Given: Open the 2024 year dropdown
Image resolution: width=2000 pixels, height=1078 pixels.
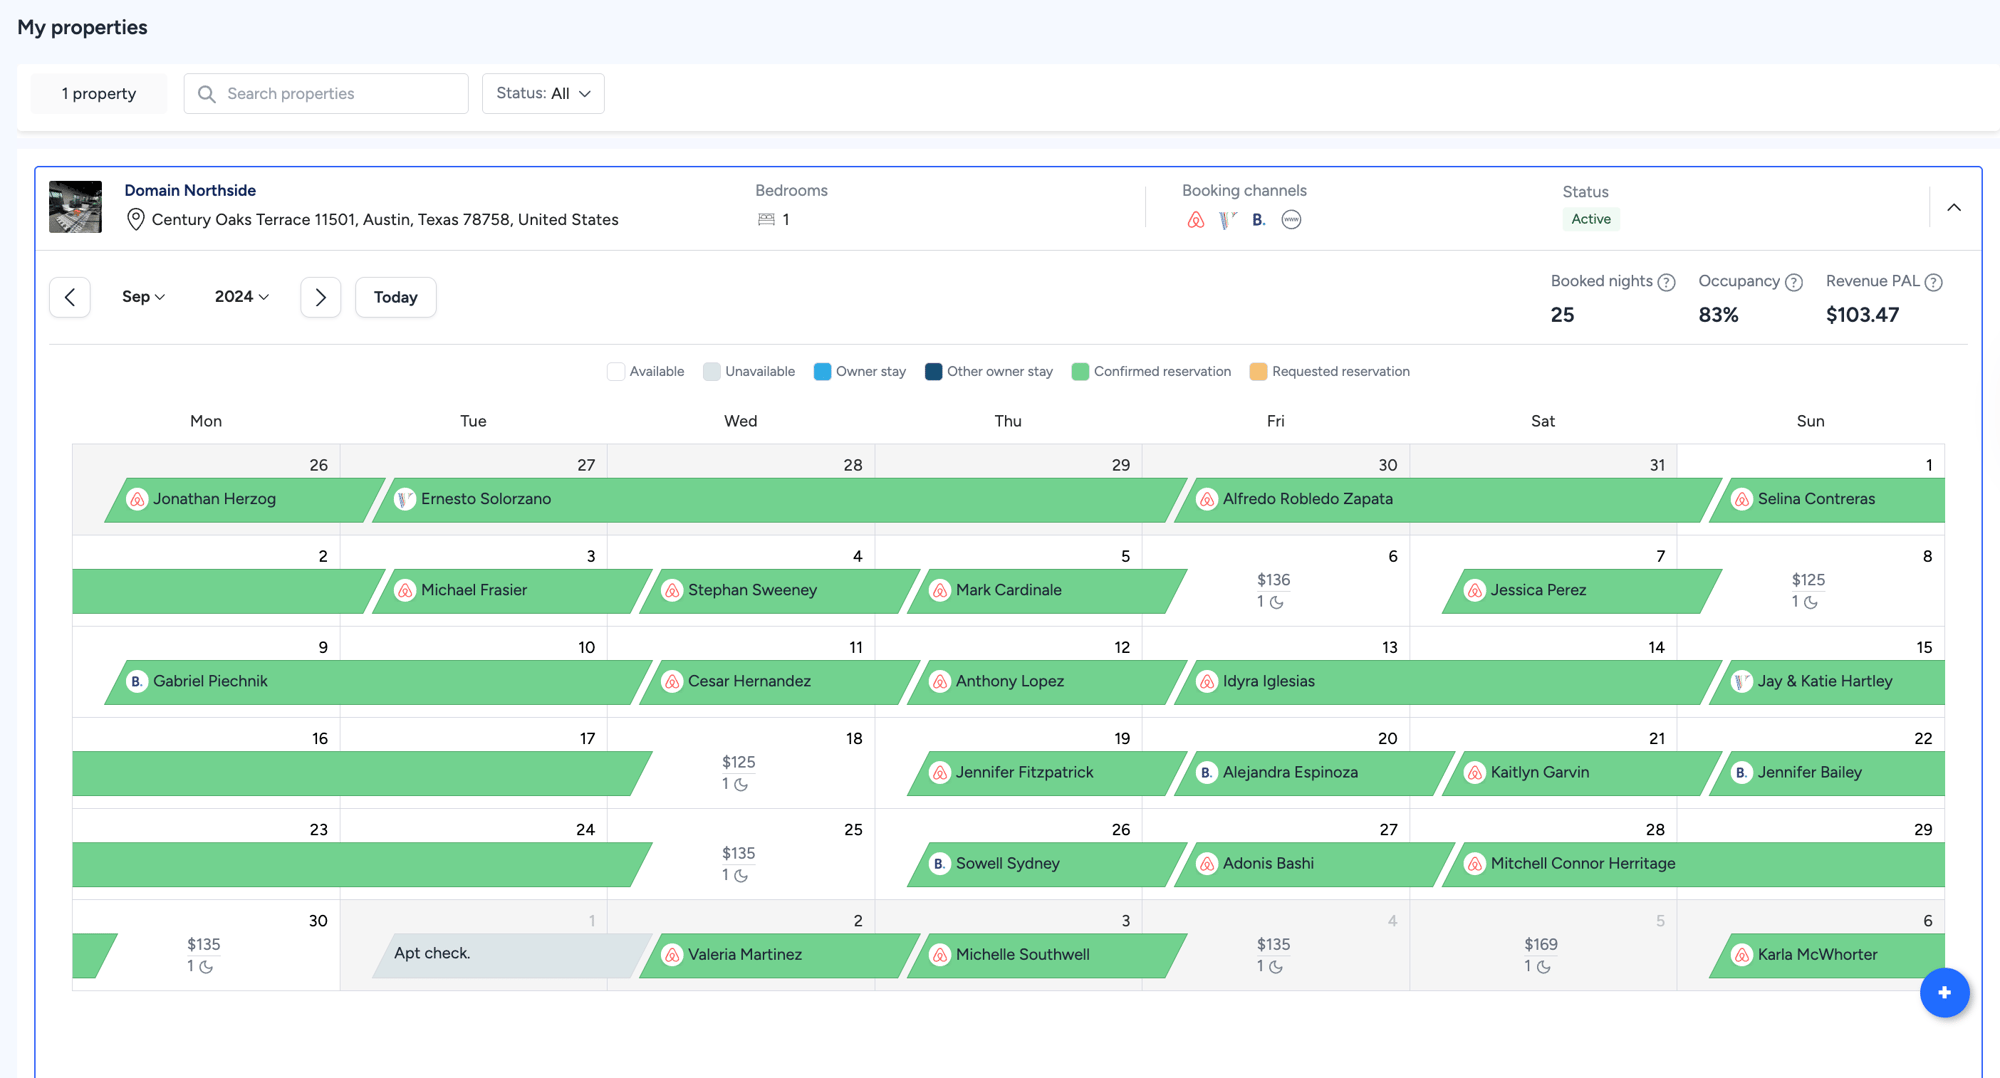Looking at the screenshot, I should click(x=242, y=297).
